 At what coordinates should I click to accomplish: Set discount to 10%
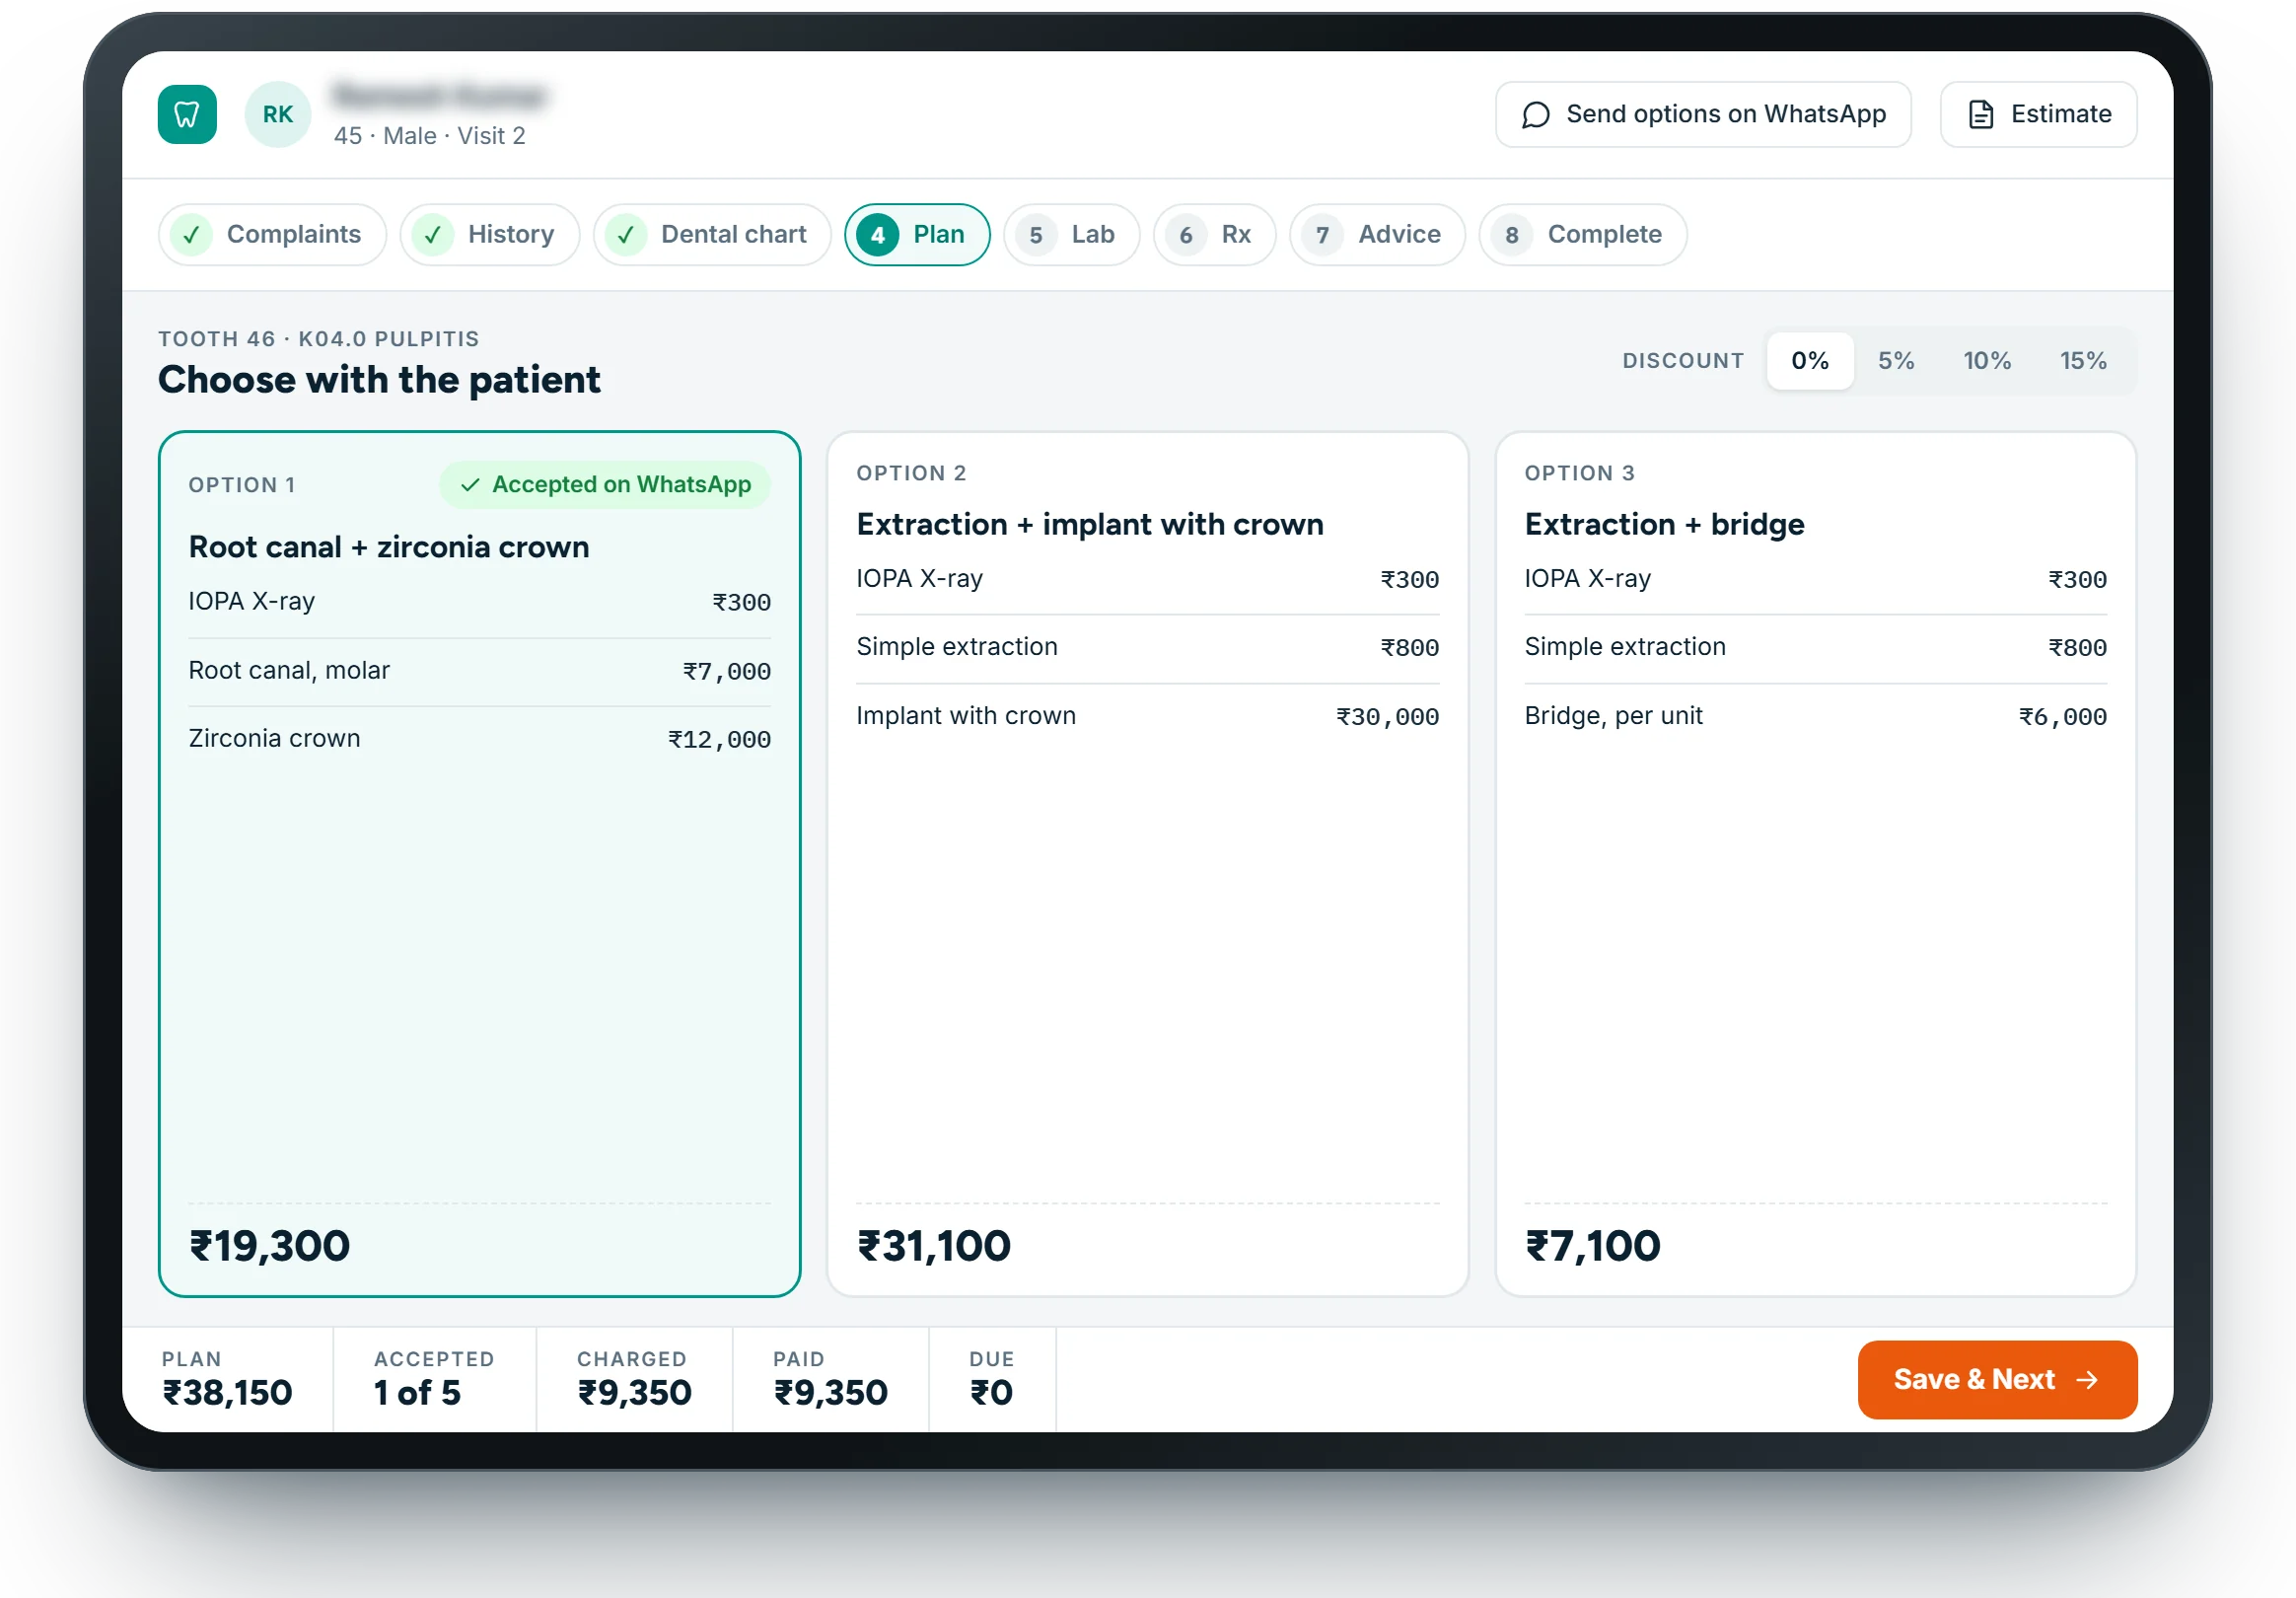click(1987, 361)
